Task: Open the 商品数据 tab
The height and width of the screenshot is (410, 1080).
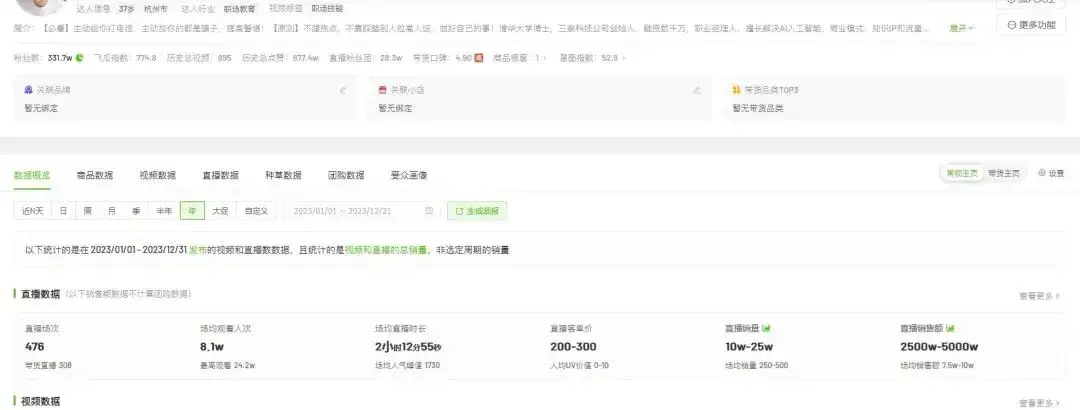Action: pyautogui.click(x=95, y=175)
